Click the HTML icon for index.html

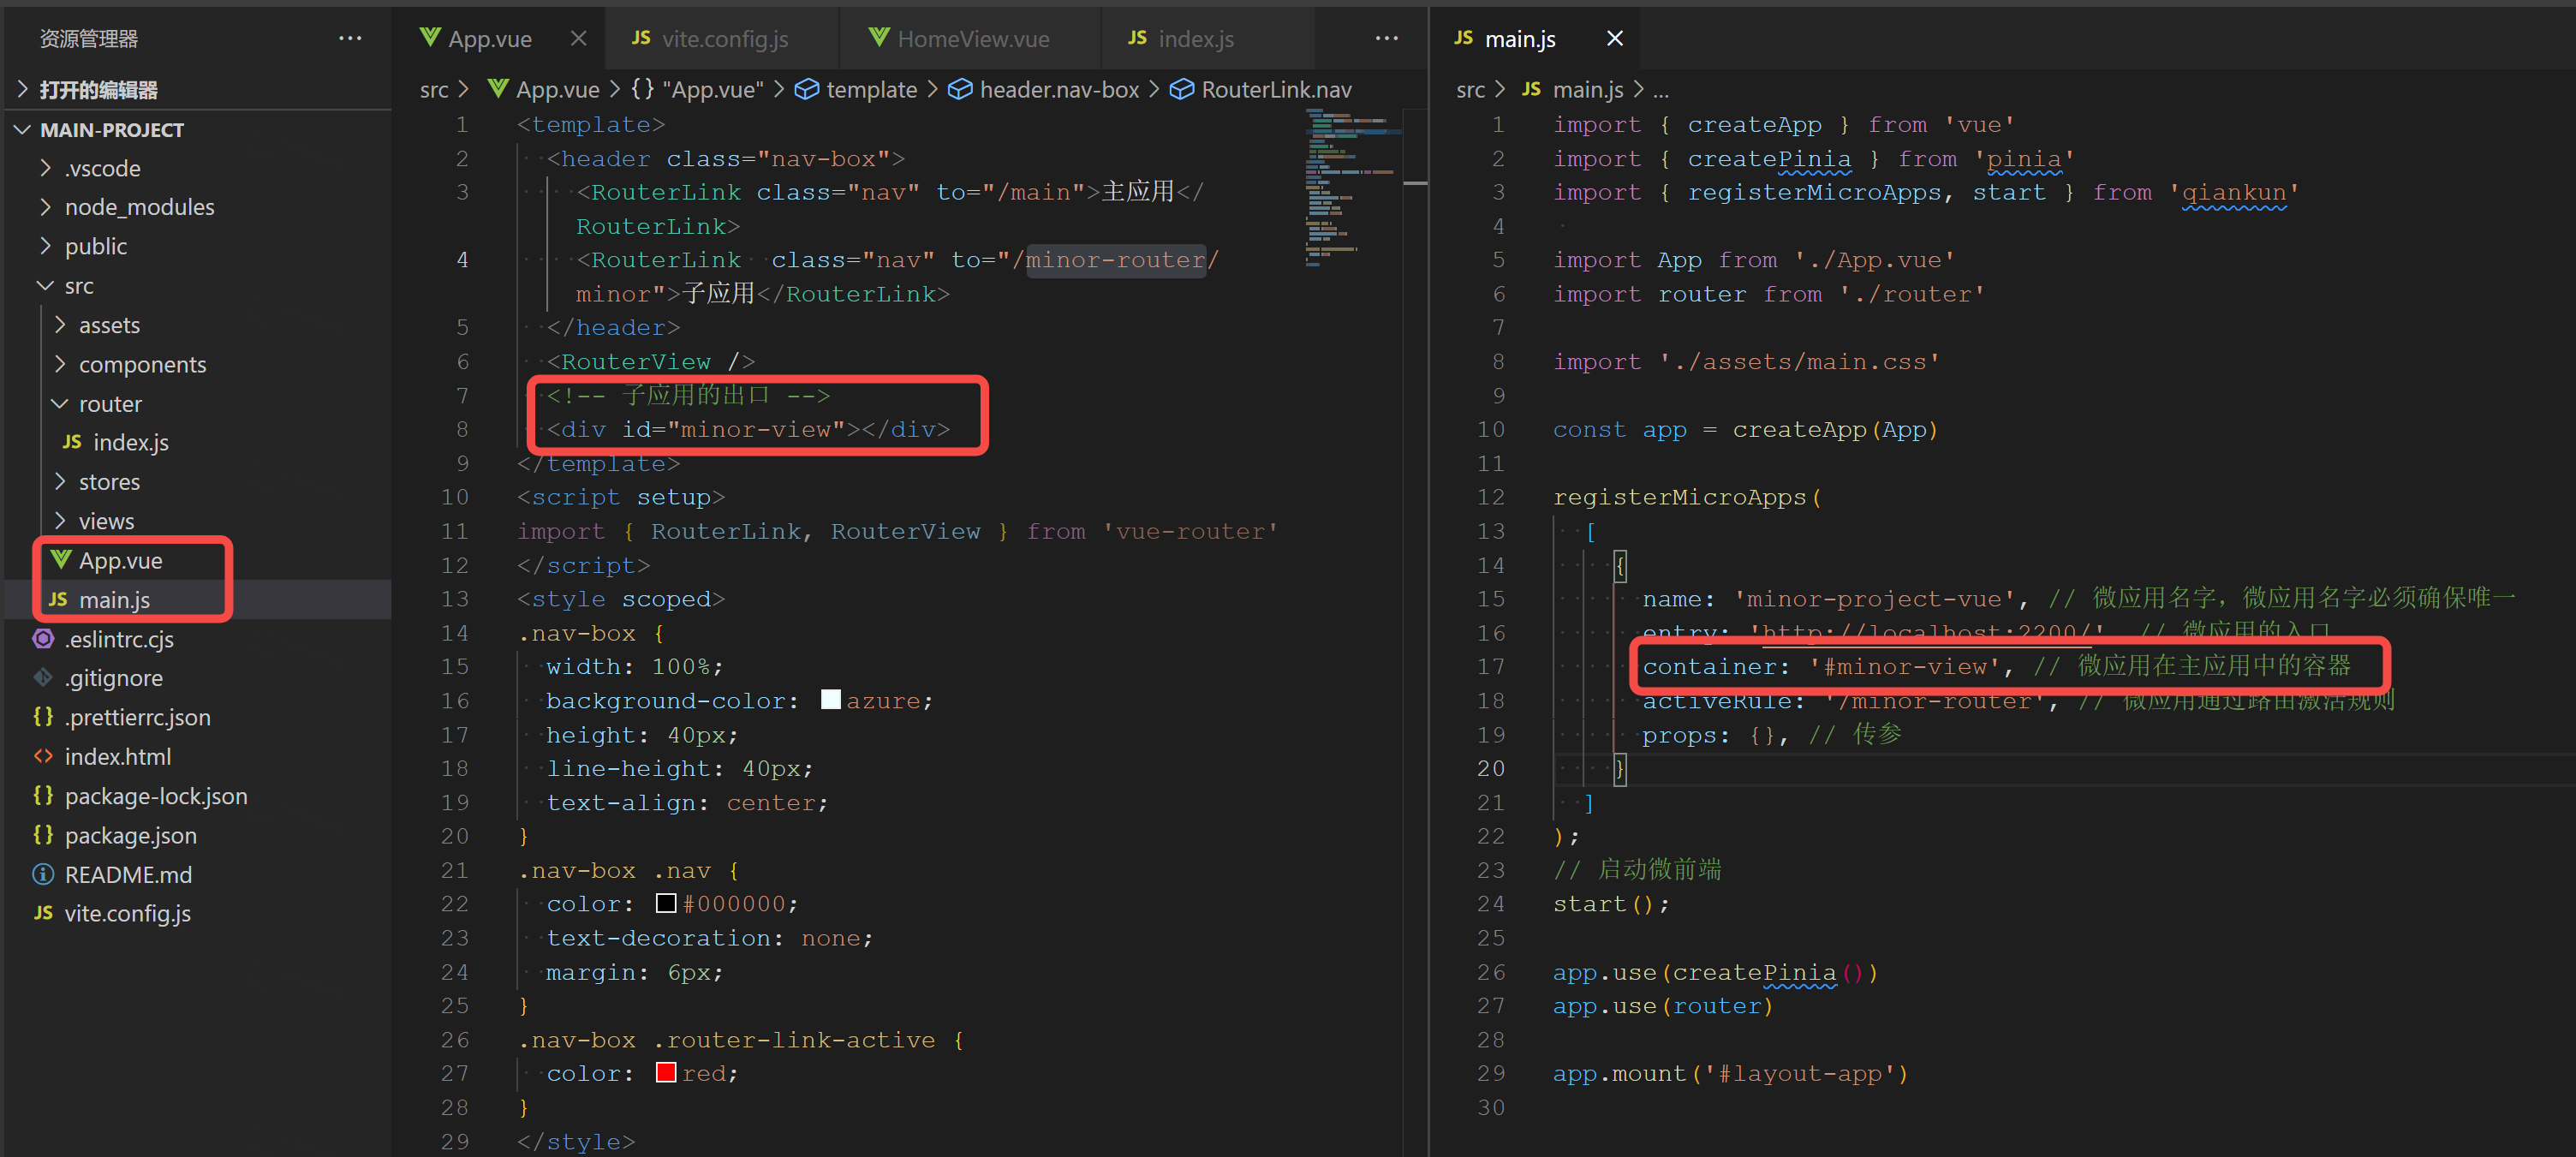point(43,756)
